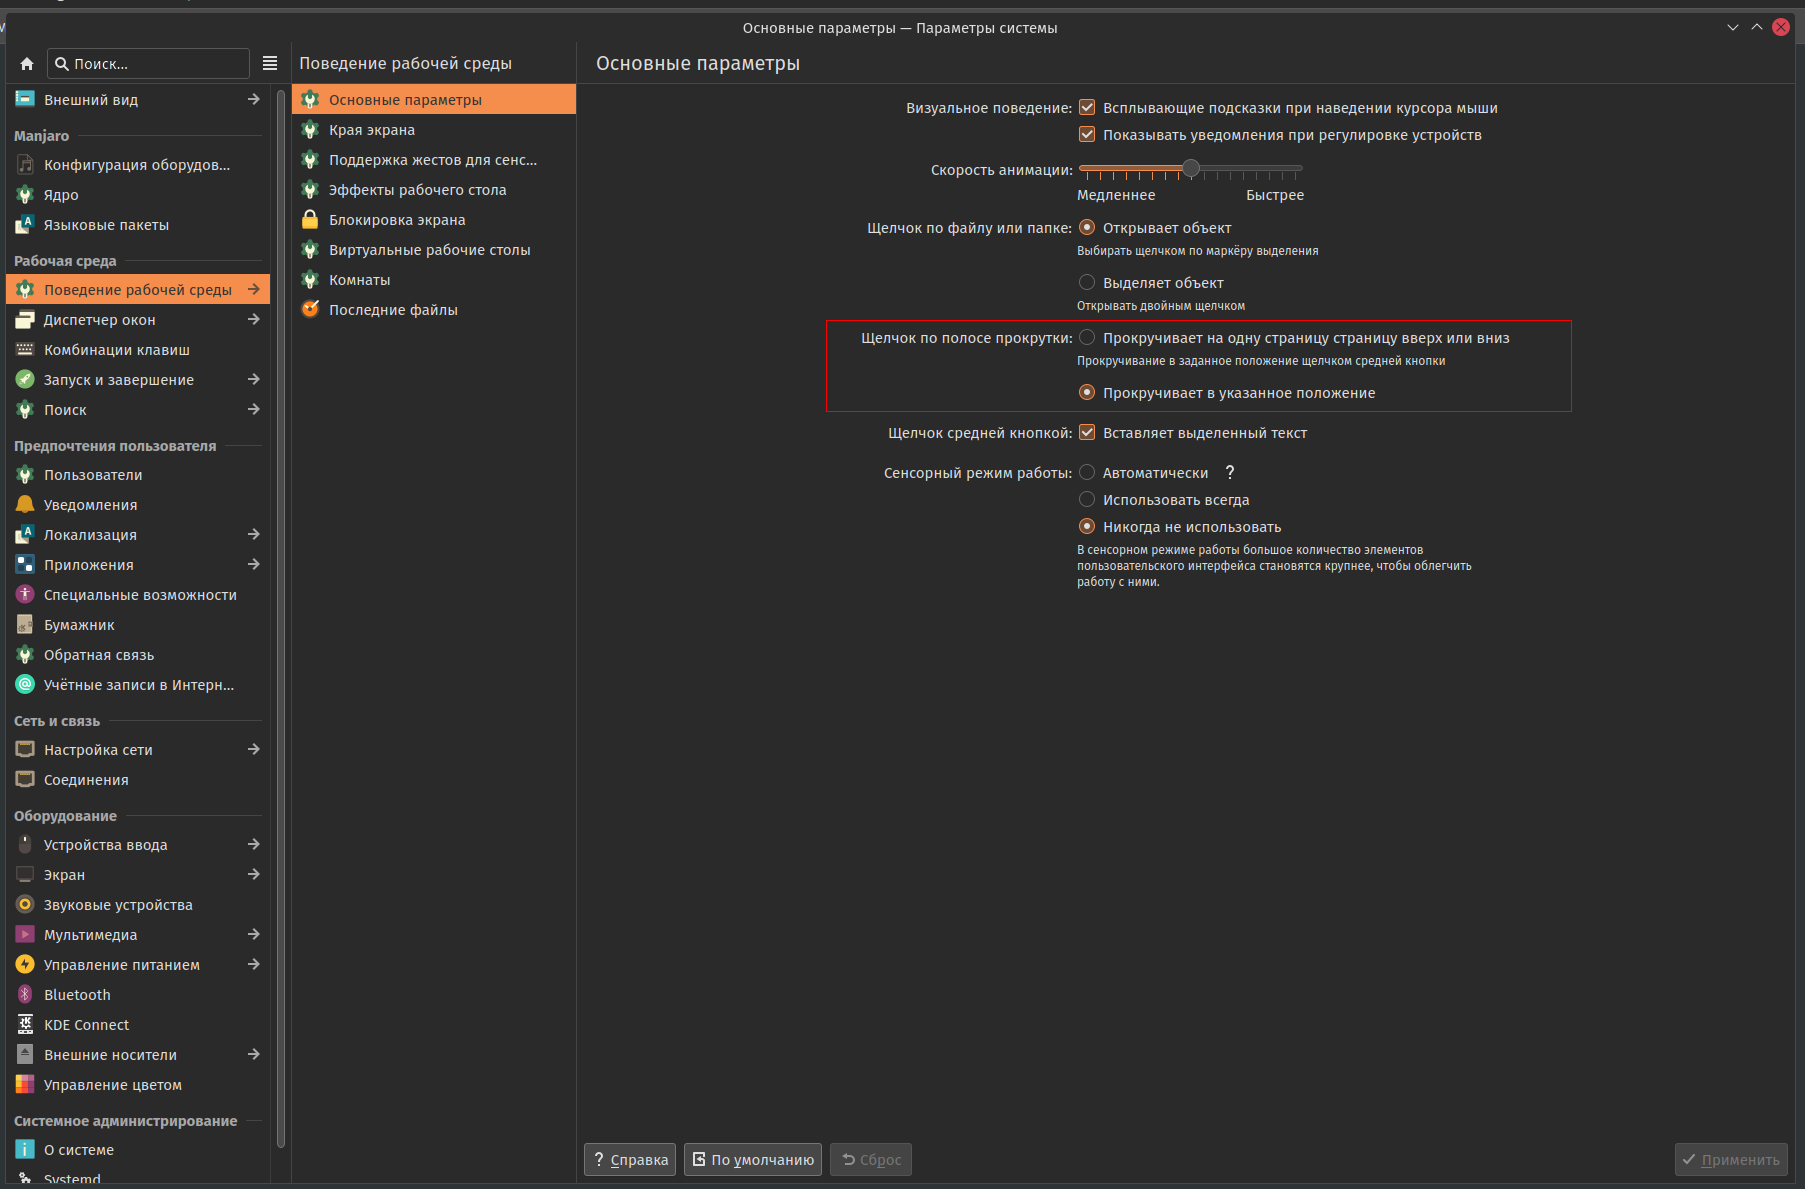Click the Ядро kernel icon
The image size is (1805, 1189).
click(25, 195)
